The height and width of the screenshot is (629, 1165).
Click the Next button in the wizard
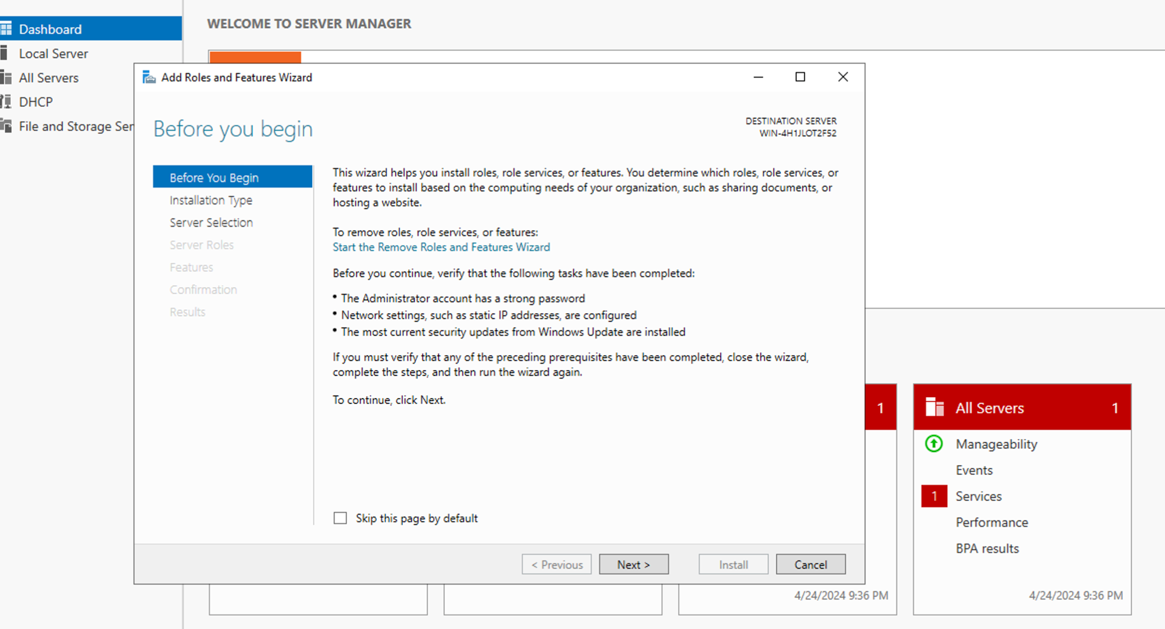tap(634, 564)
